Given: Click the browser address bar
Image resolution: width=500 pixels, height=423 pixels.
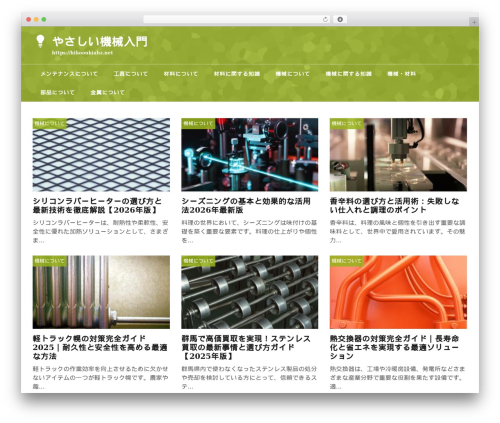Looking at the screenshot, I should 236,19.
